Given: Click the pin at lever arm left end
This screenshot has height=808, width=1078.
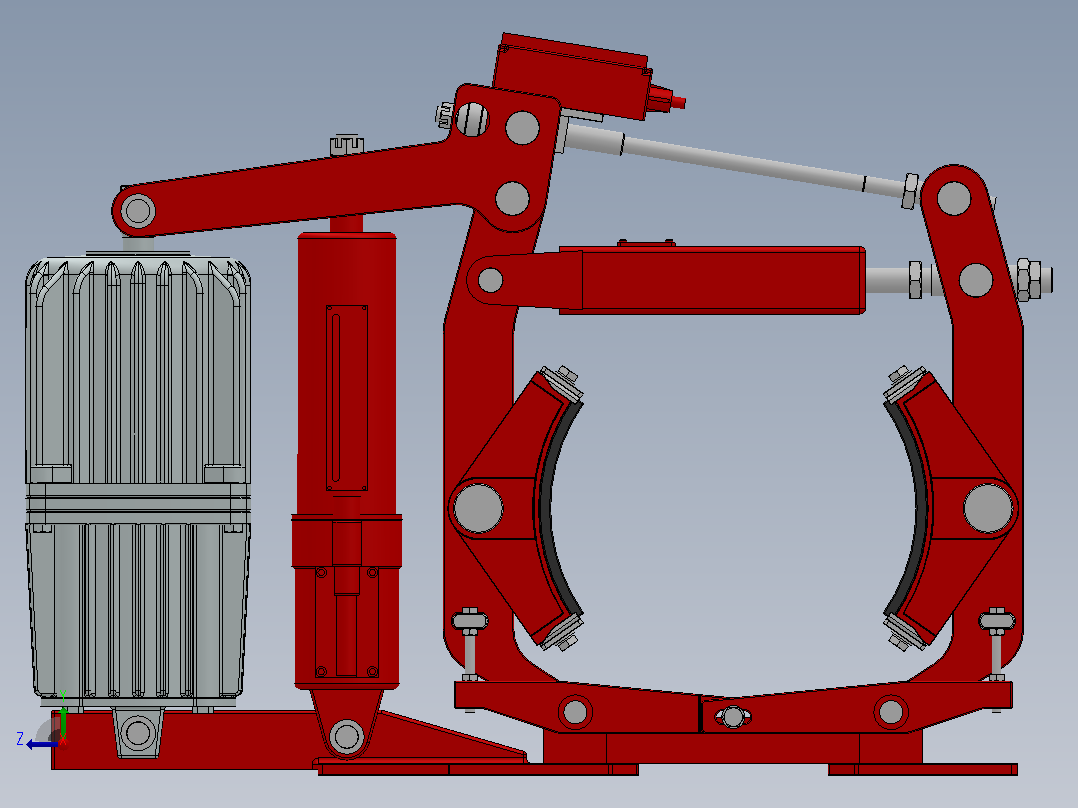Looking at the screenshot, I should (x=138, y=210).
